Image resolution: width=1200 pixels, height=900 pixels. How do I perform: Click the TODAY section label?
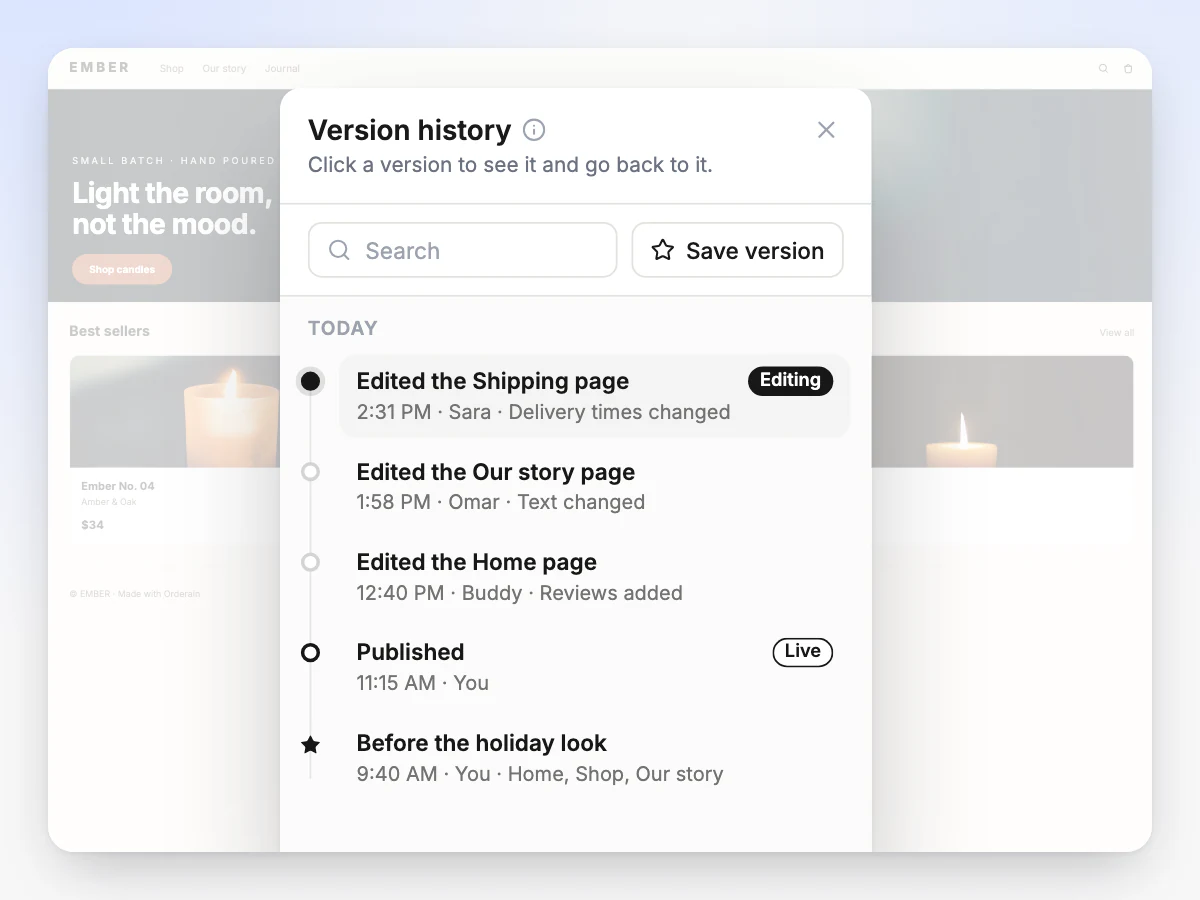tap(343, 328)
